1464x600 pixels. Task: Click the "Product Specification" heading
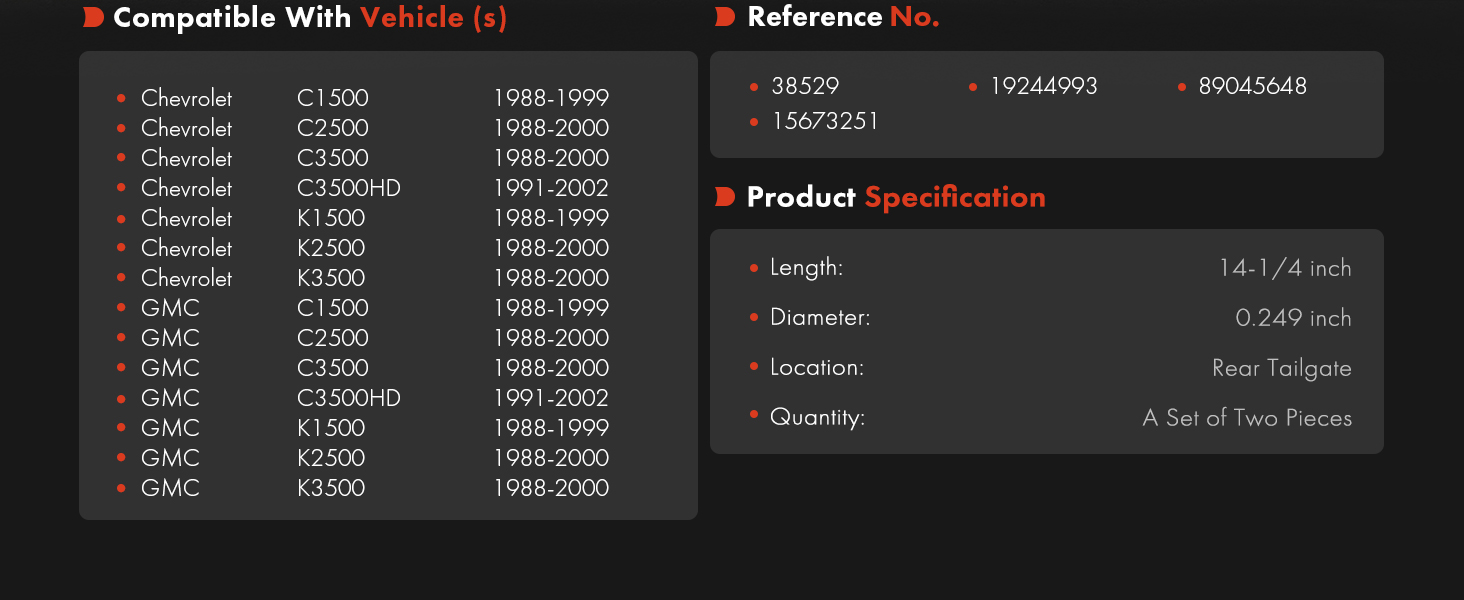tap(896, 197)
